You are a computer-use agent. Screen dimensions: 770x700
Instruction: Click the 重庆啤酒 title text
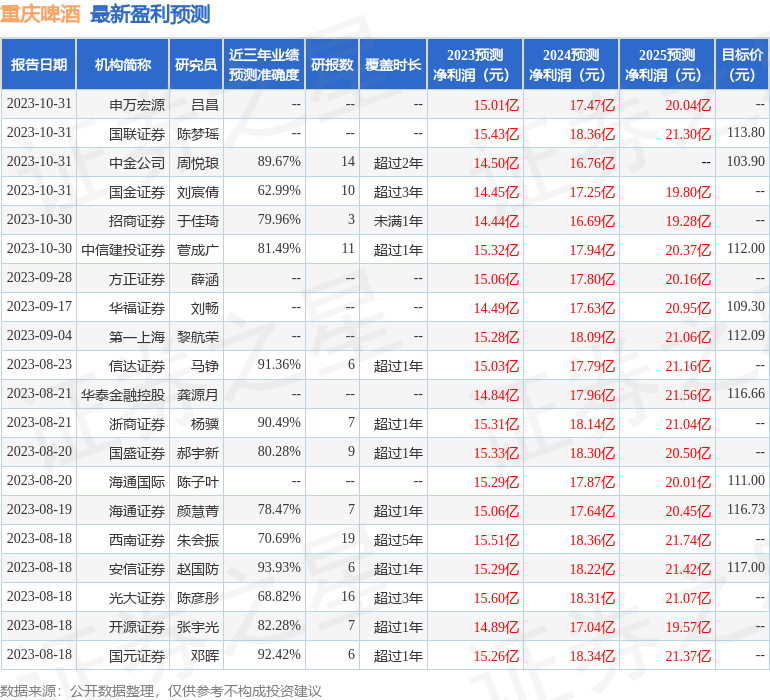point(40,14)
